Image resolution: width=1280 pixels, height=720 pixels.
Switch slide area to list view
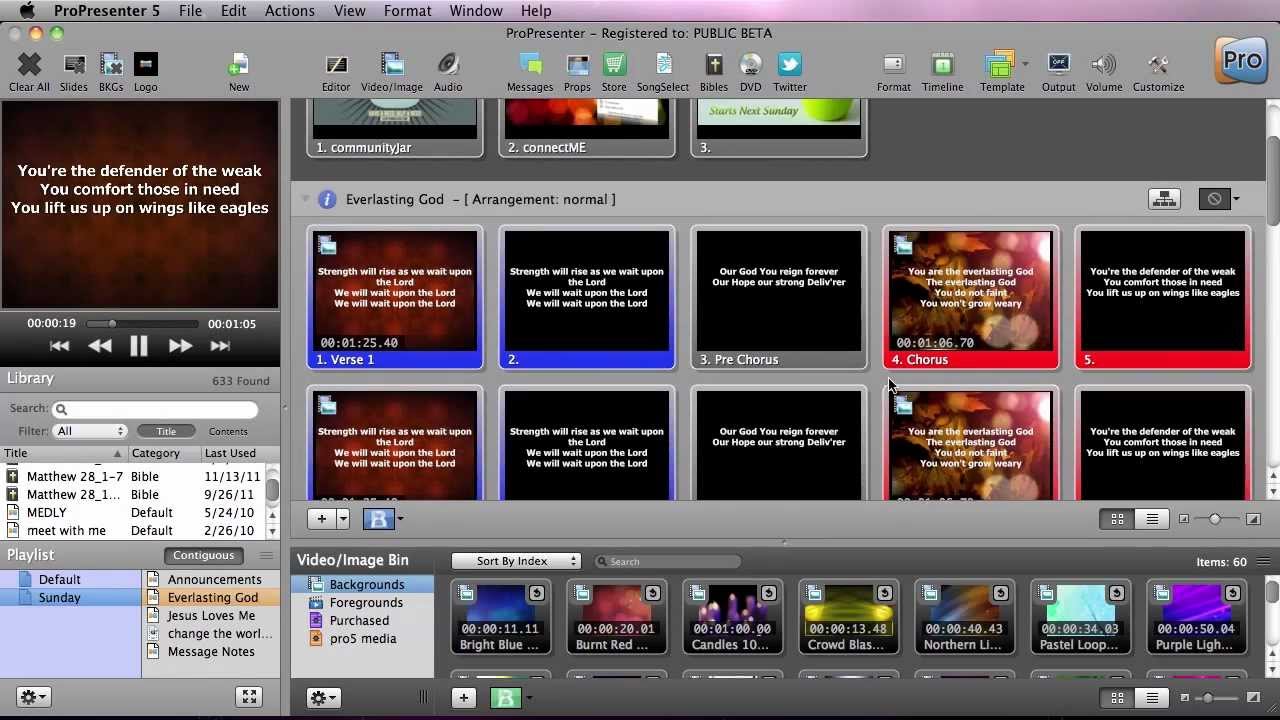click(x=1152, y=519)
